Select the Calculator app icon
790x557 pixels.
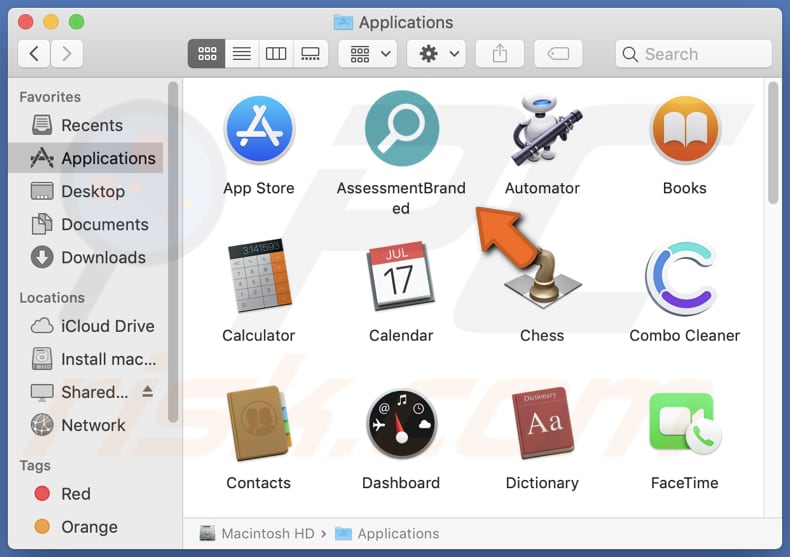coord(259,275)
